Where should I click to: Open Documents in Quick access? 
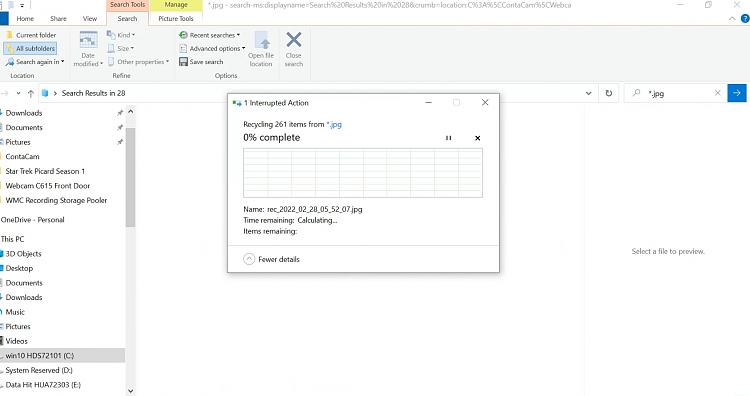[24, 128]
